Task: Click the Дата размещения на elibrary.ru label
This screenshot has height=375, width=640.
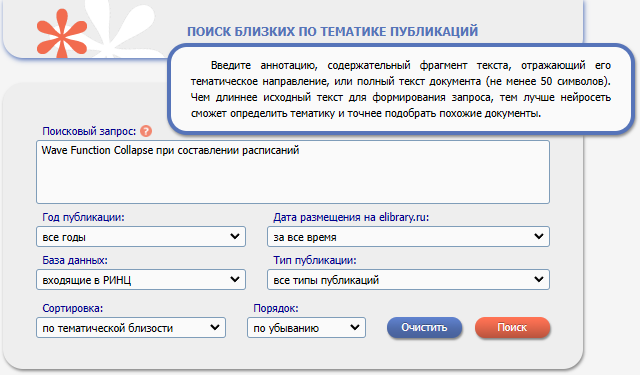Action: 351,217
